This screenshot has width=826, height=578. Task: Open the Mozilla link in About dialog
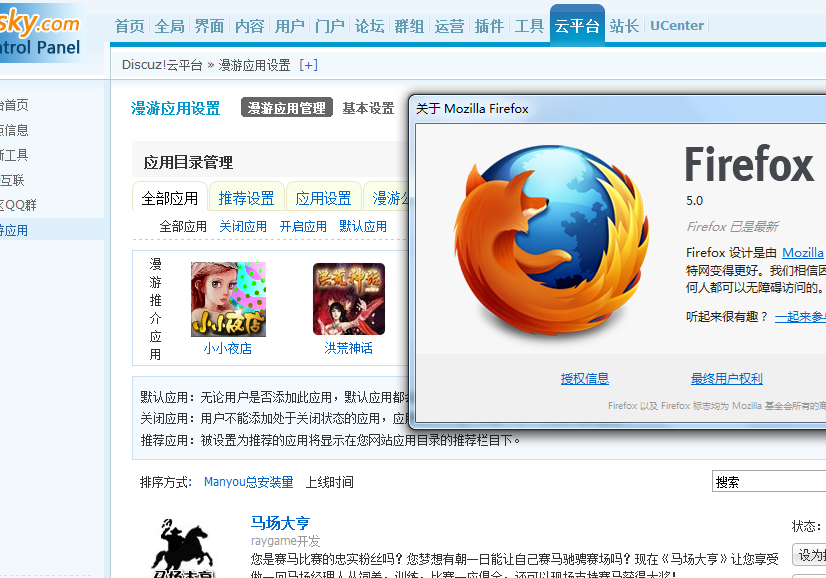coord(802,252)
